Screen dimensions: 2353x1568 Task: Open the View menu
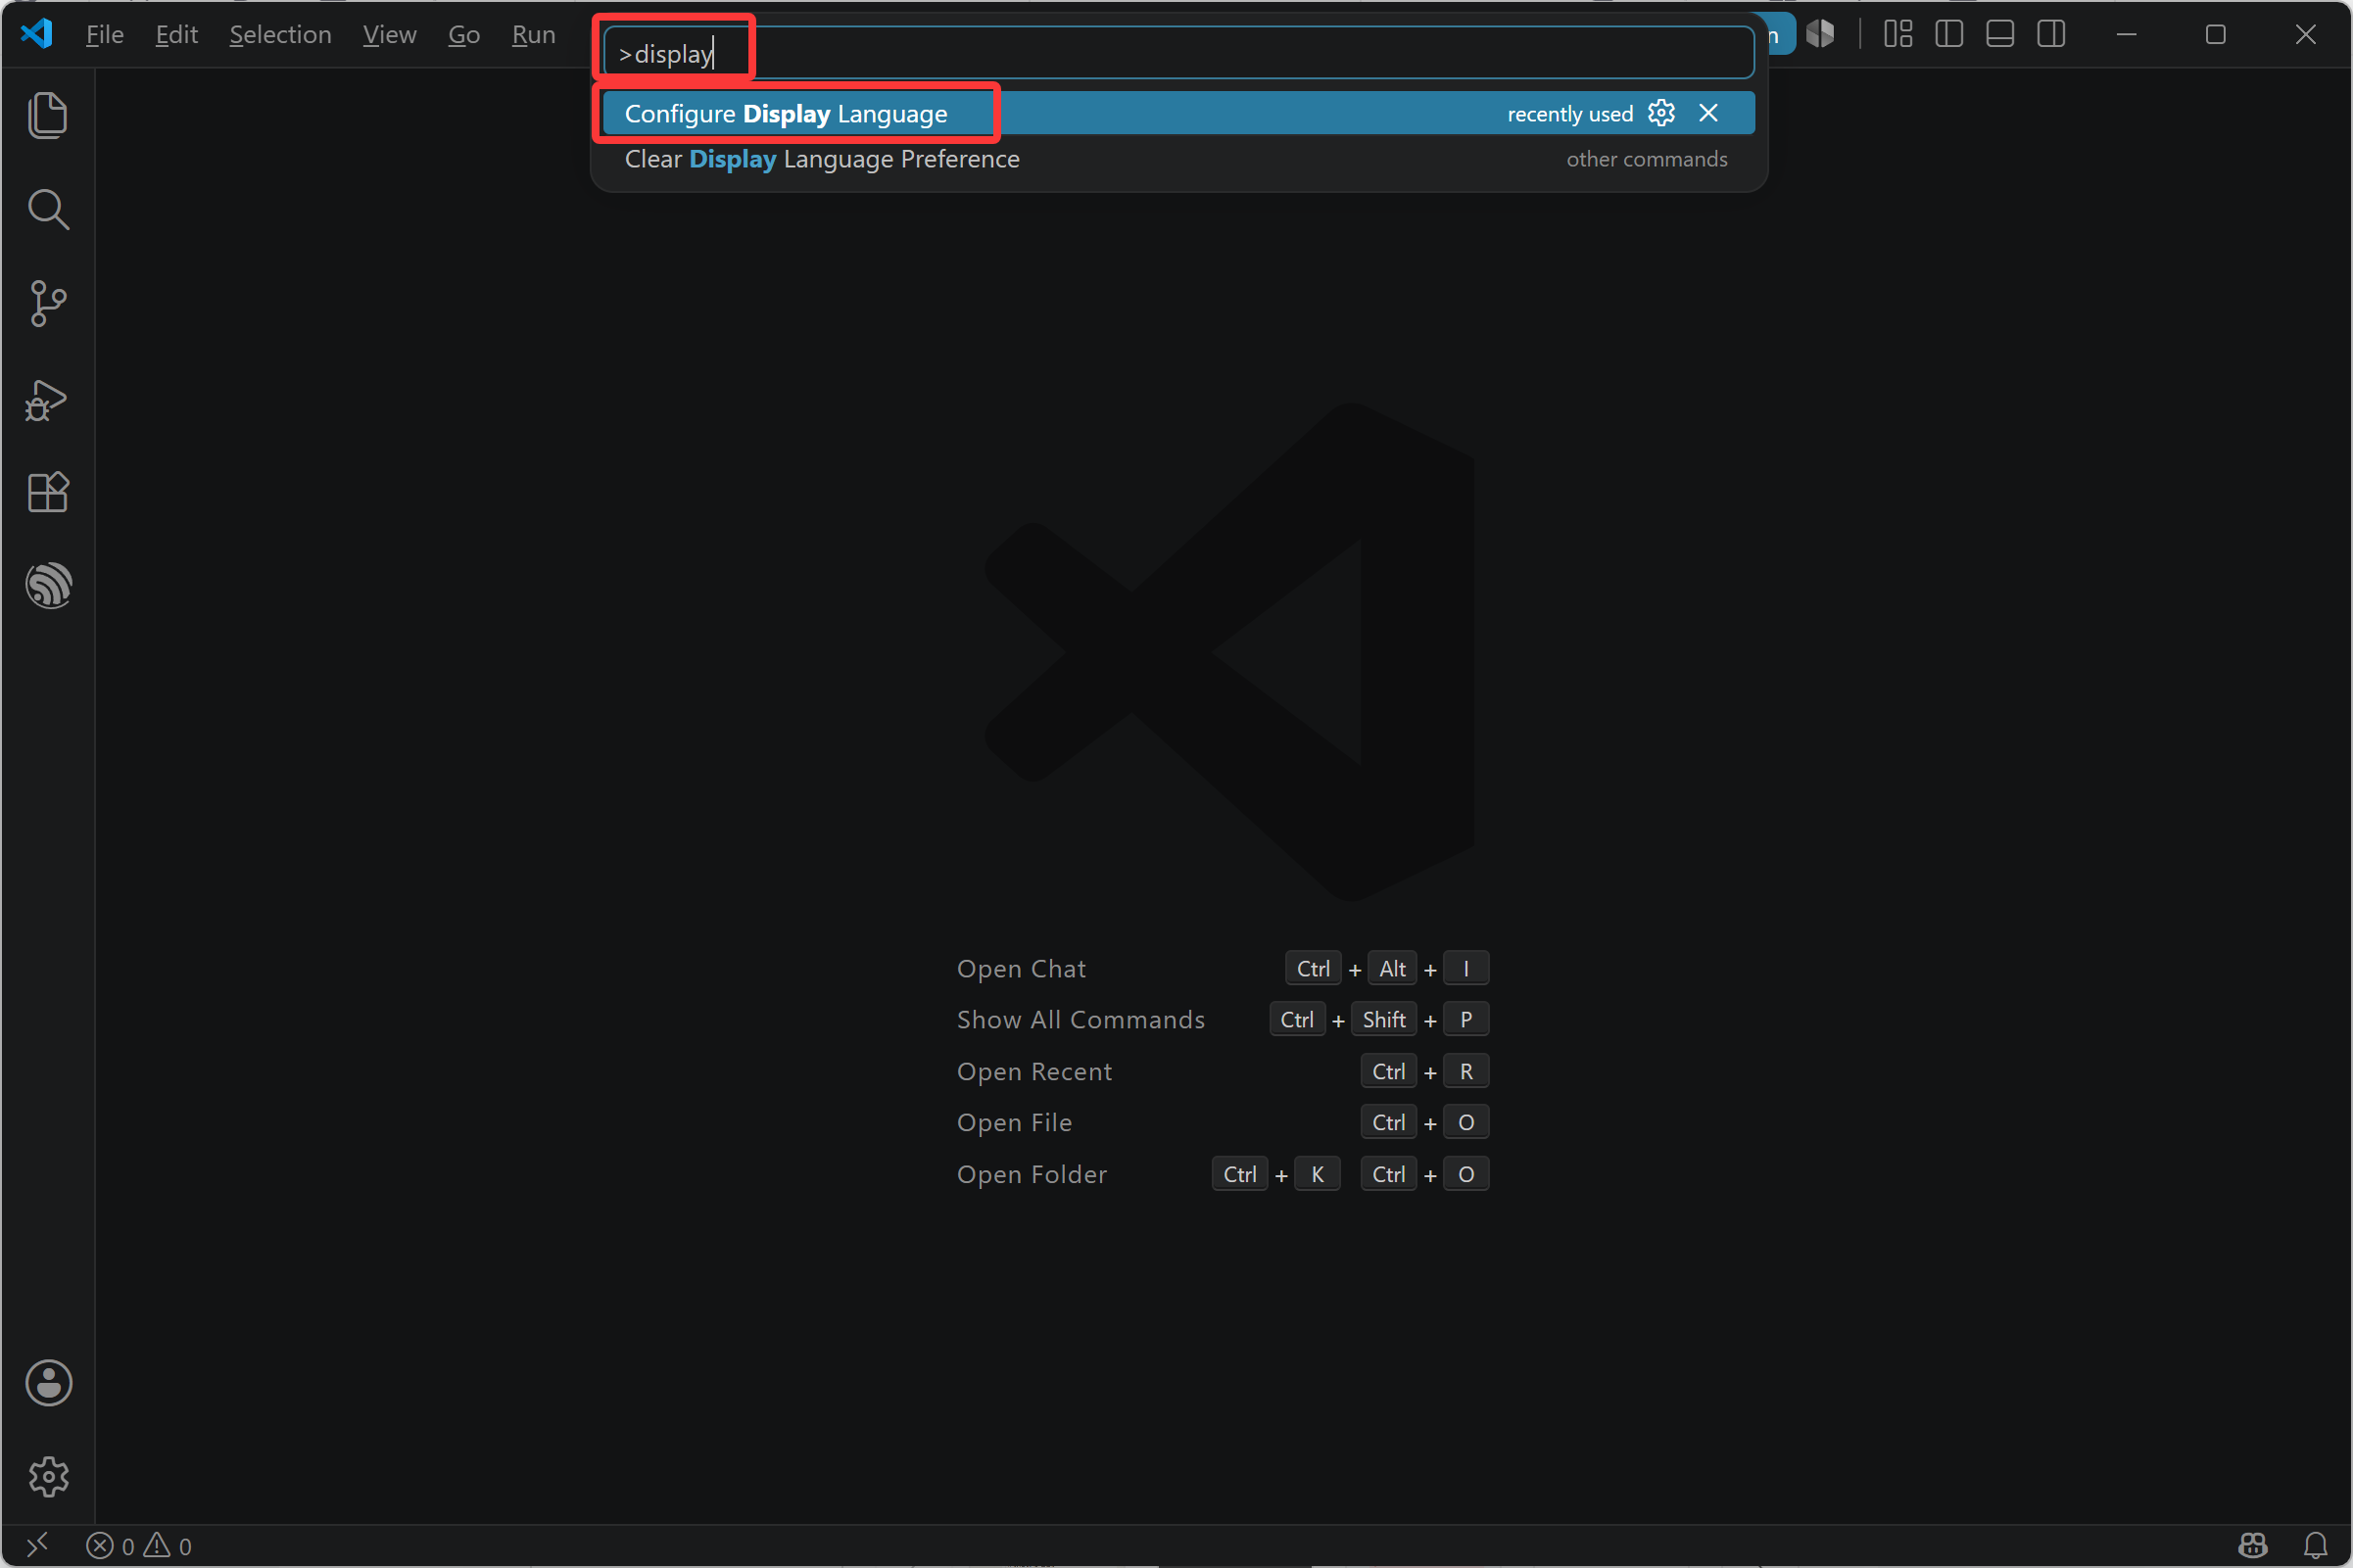[x=389, y=34]
